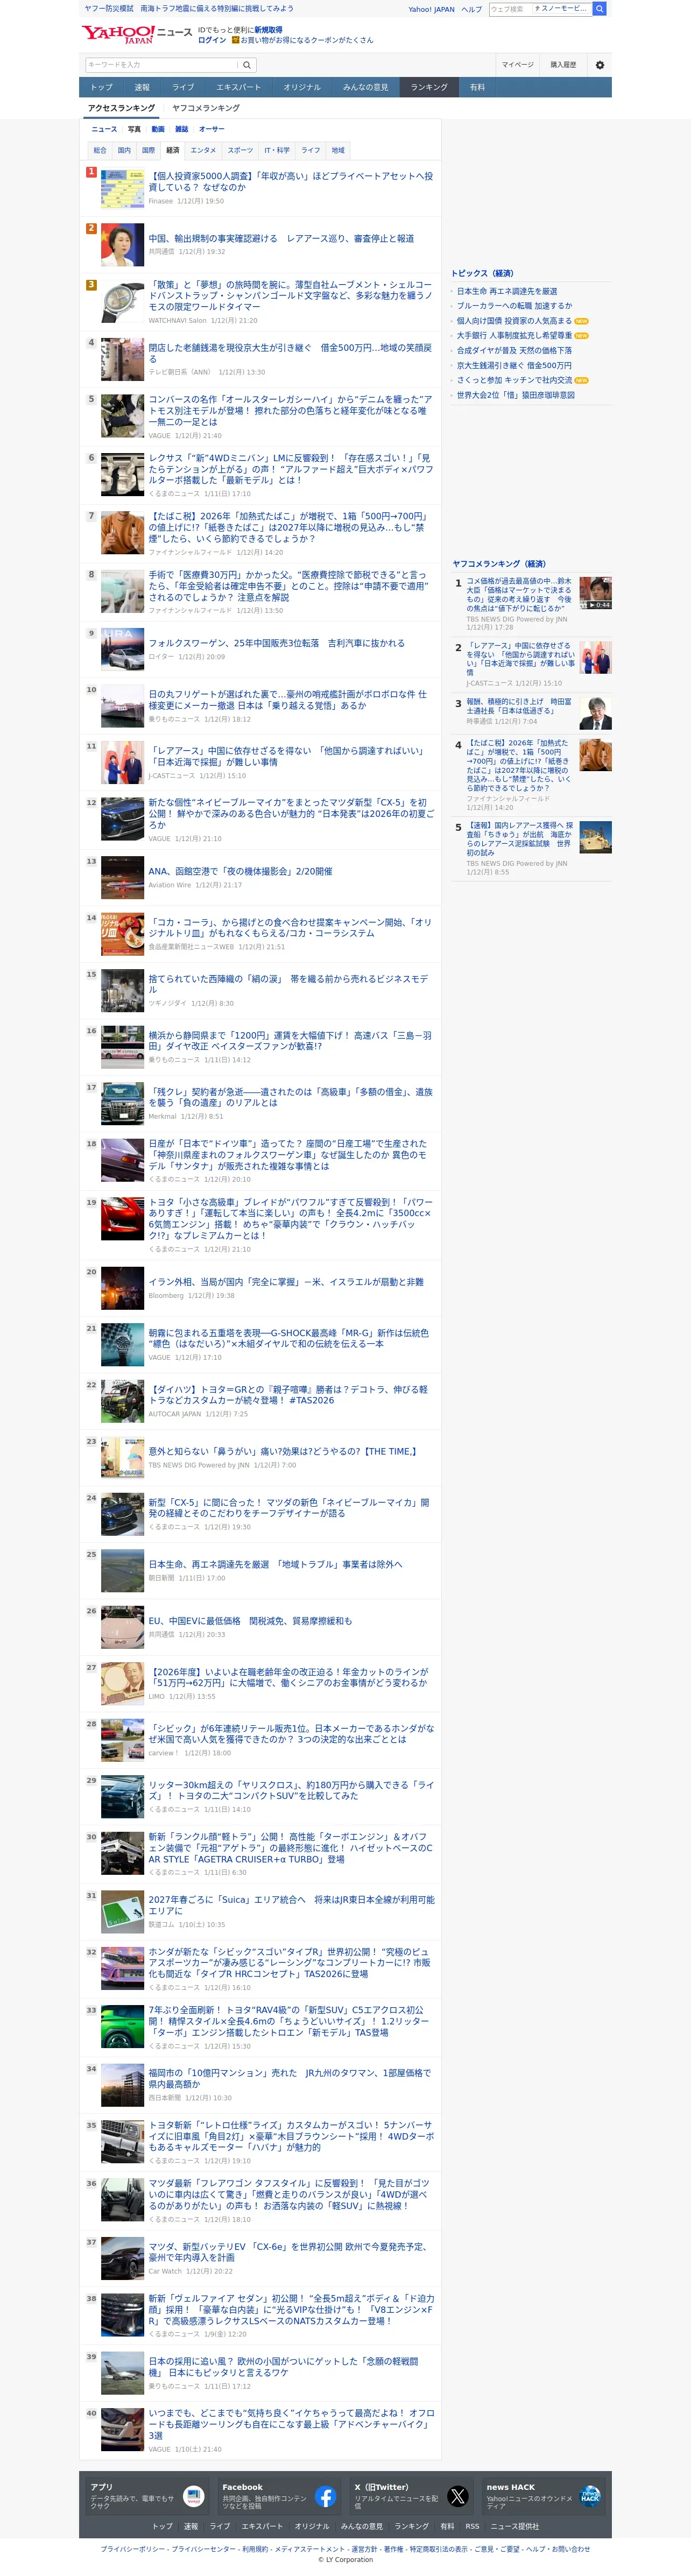Open ヤフコメ rank 3 article 報酬、積極的に引き上げ
691x2576 pixels.
(518, 706)
